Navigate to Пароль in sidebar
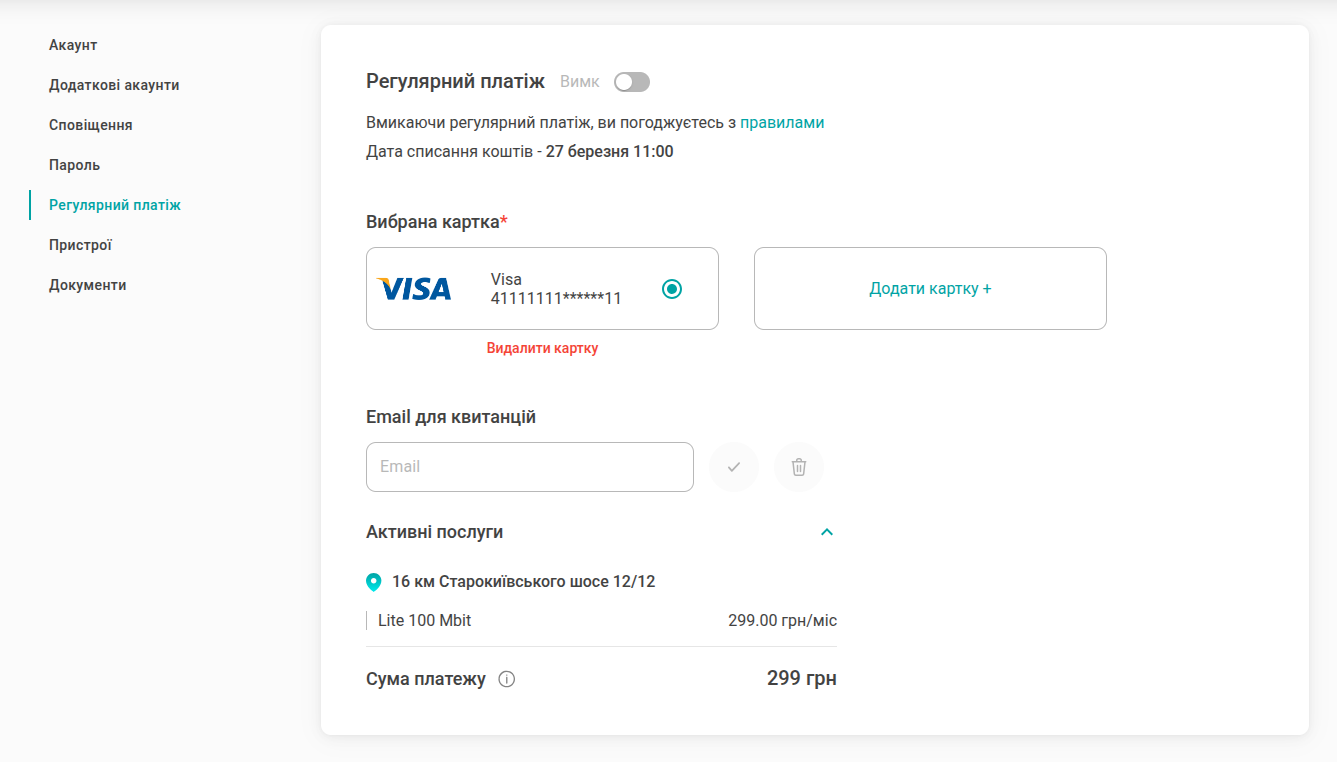The image size is (1337, 762). point(75,165)
